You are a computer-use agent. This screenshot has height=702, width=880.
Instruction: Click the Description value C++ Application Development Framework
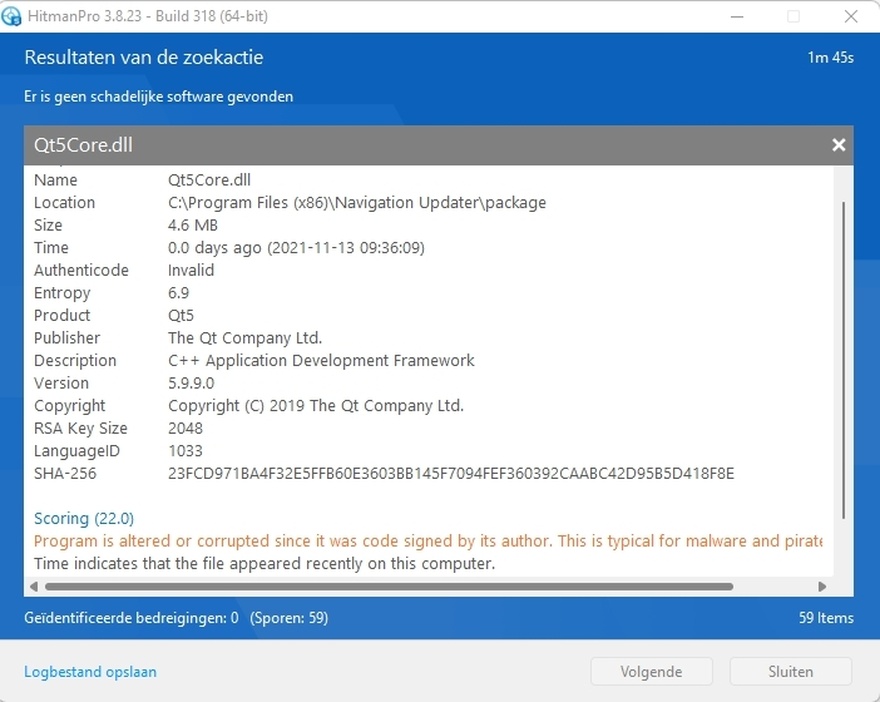(x=321, y=361)
